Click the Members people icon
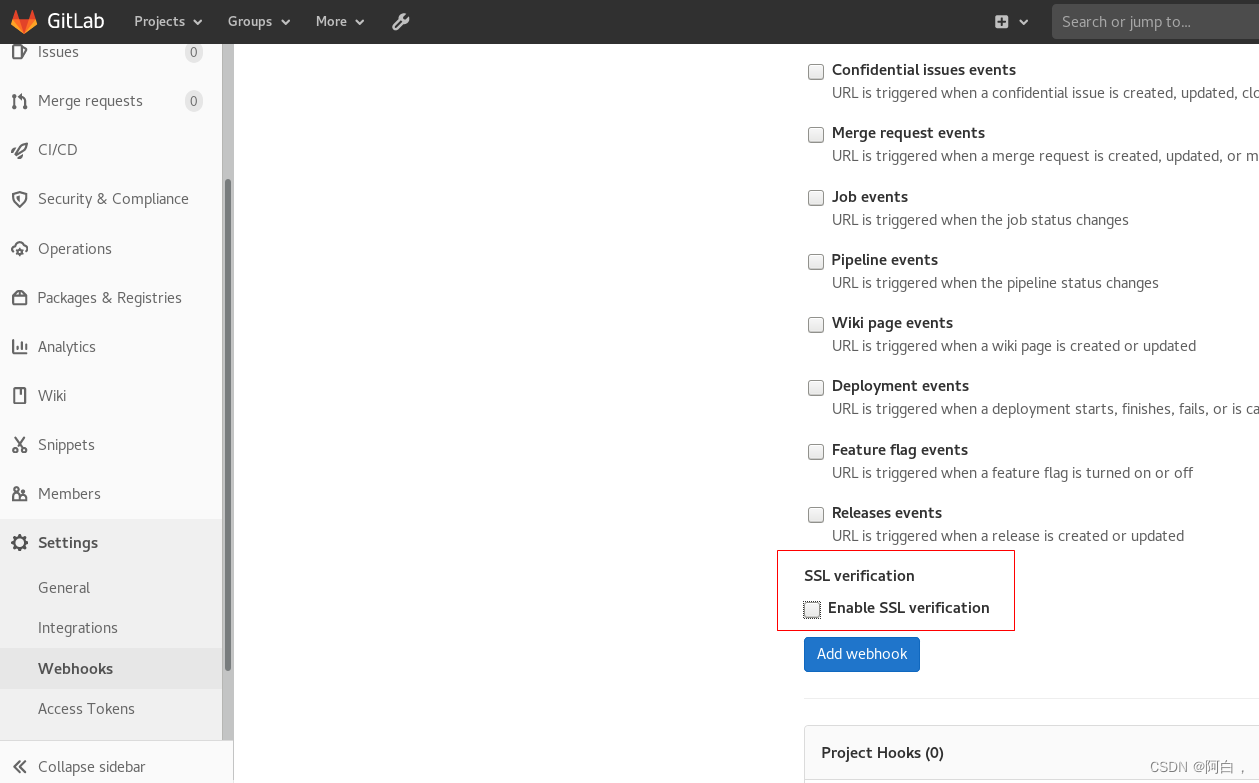1259x783 pixels. click(x=19, y=494)
